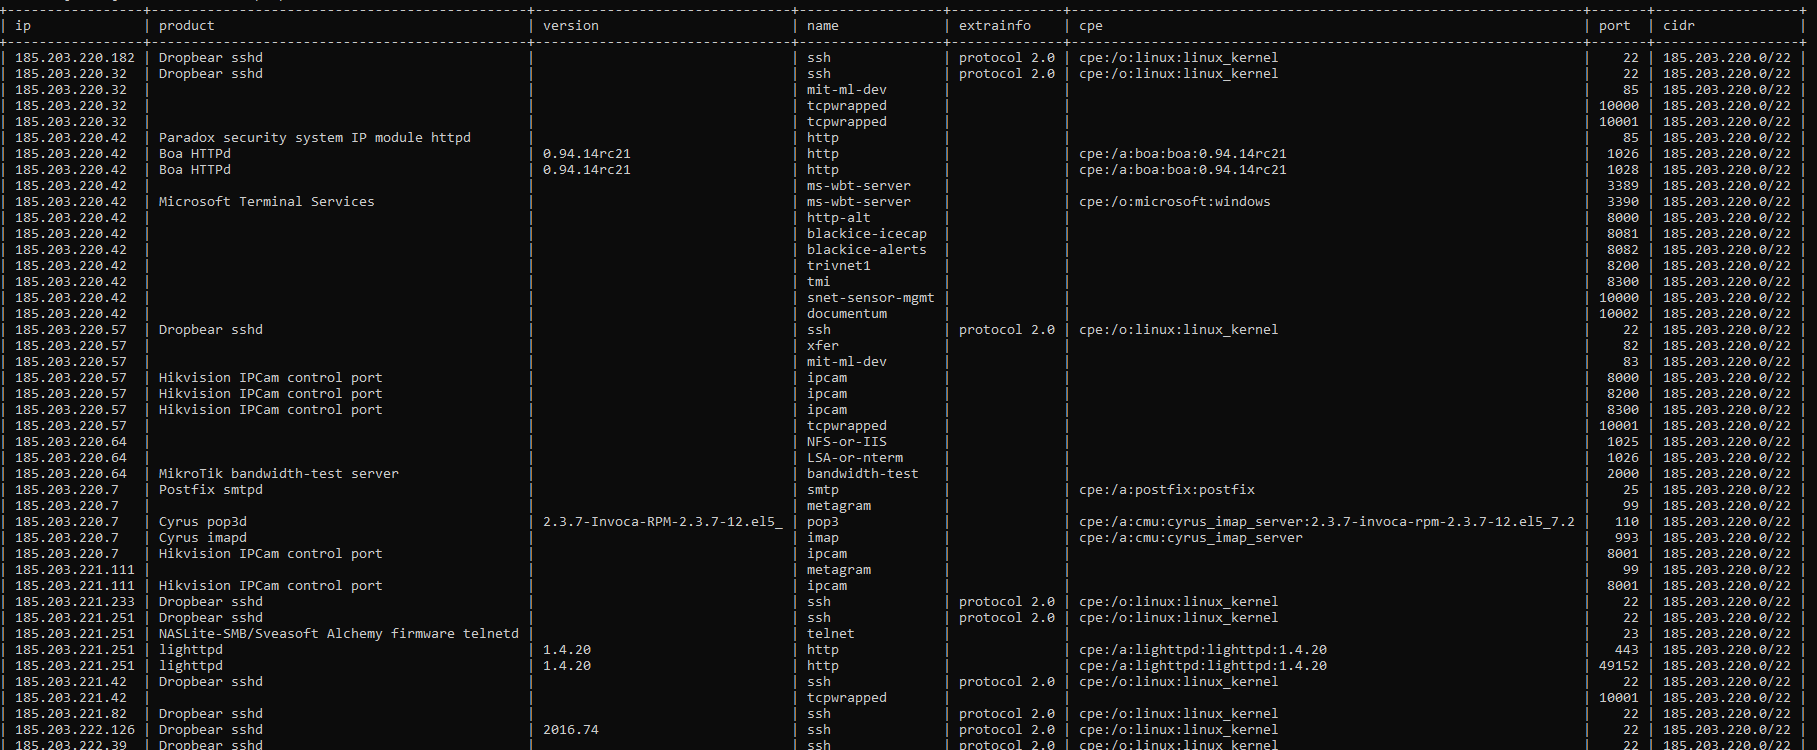Click 'Paradox security system IP module httpd'
Viewport: 1817px width, 750px height.
(315, 138)
